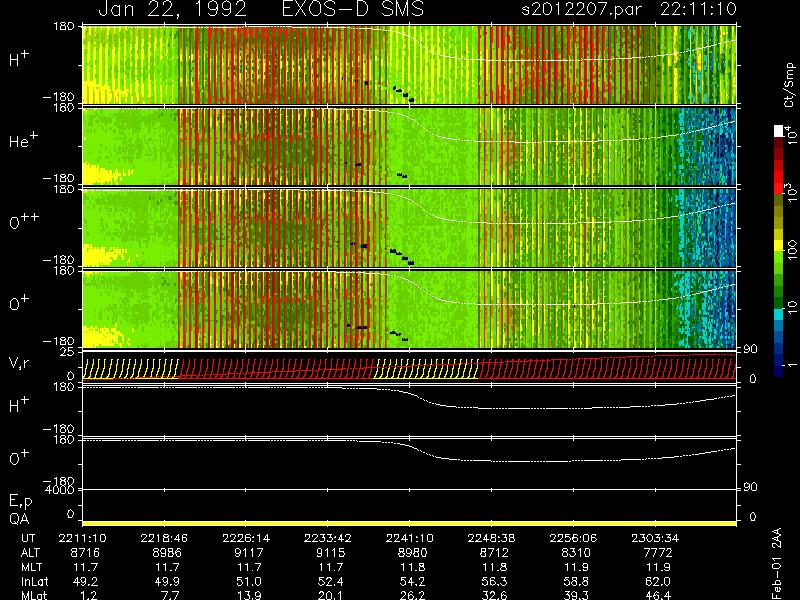This screenshot has height=600, width=800.
Task: Click the UT tick value "2233:42"
Action: (x=328, y=538)
